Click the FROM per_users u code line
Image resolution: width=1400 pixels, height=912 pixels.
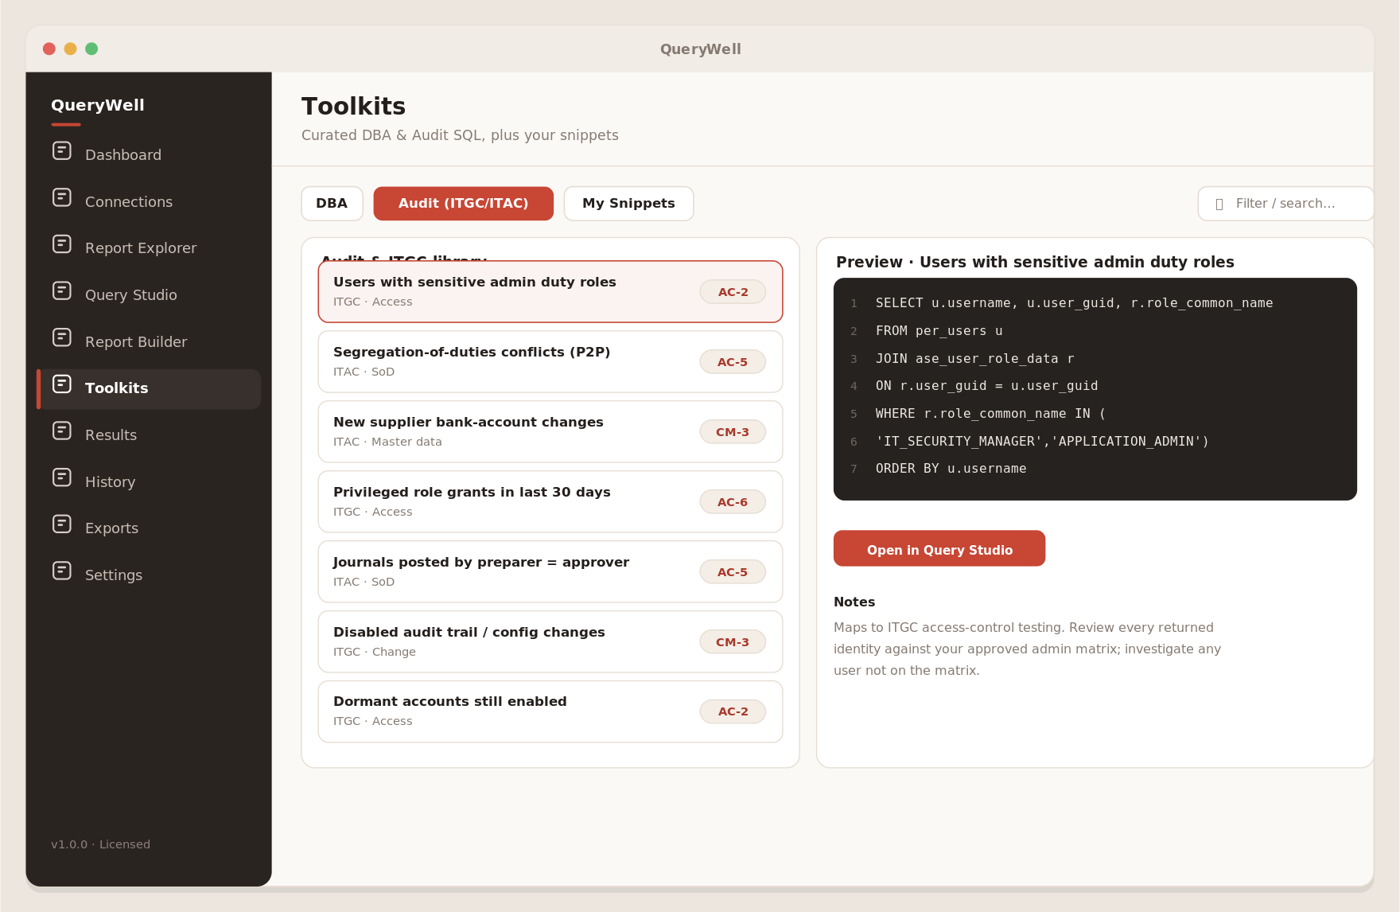[939, 330]
